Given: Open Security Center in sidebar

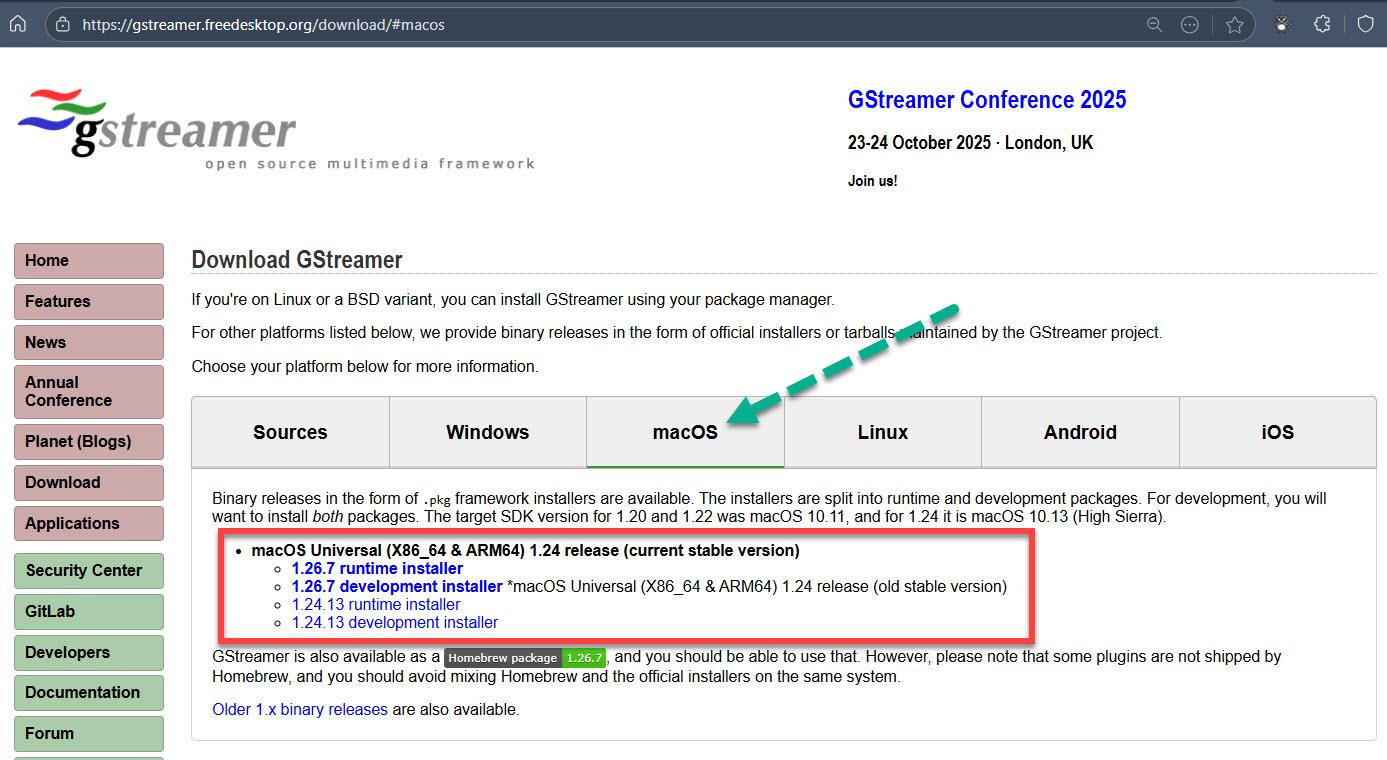Looking at the screenshot, I should coord(88,570).
